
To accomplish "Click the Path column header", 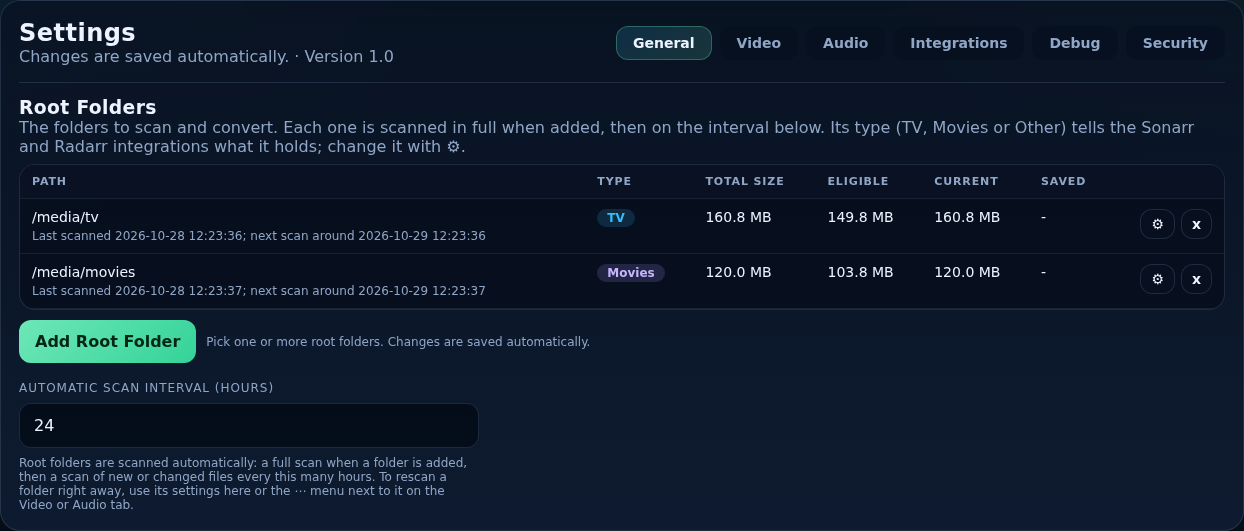I will pos(49,181).
